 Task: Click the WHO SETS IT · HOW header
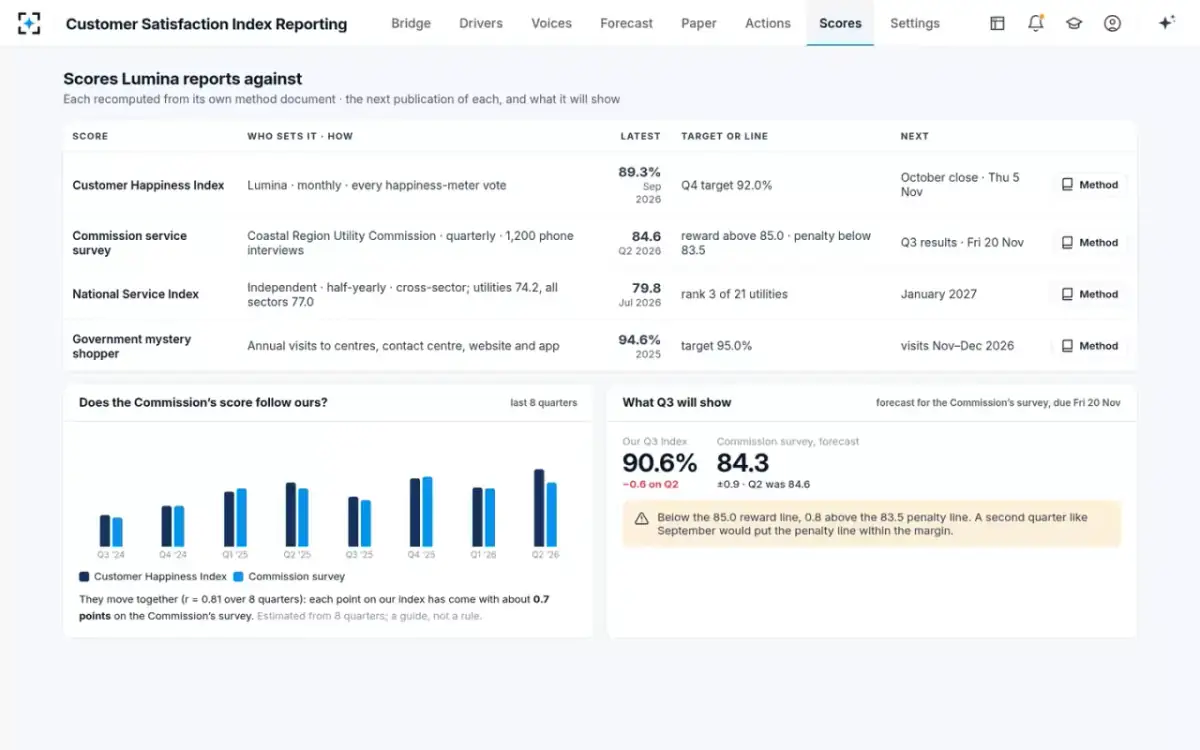pos(300,136)
